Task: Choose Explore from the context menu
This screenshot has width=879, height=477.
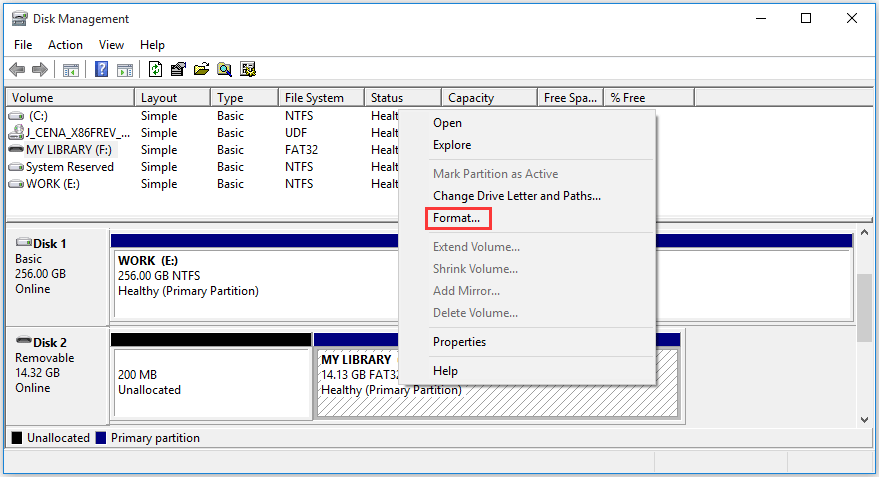Action: click(527, 145)
